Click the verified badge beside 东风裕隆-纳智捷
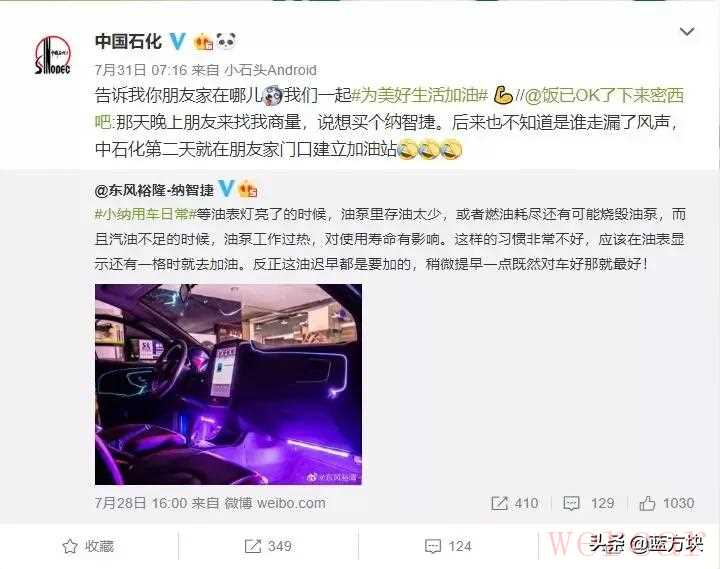 [x=225, y=188]
